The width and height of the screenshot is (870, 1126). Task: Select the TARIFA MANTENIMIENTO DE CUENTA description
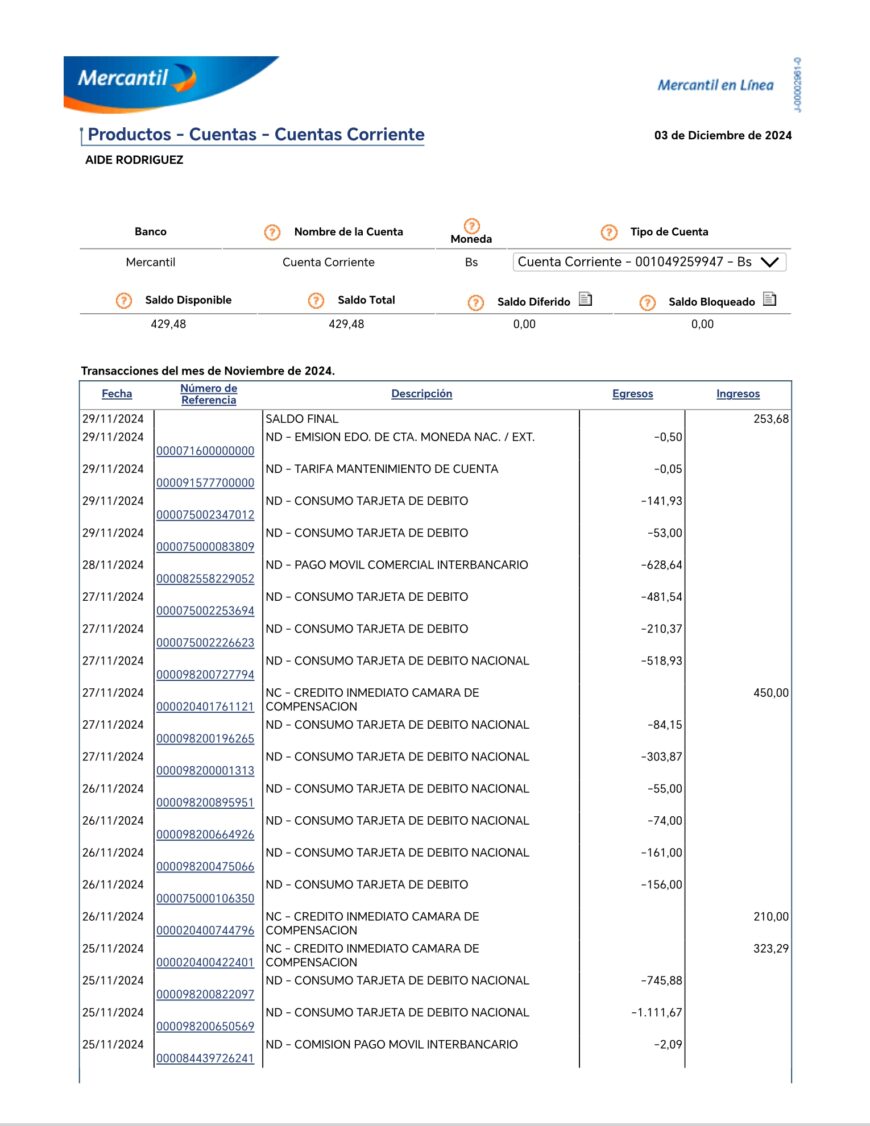click(382, 469)
